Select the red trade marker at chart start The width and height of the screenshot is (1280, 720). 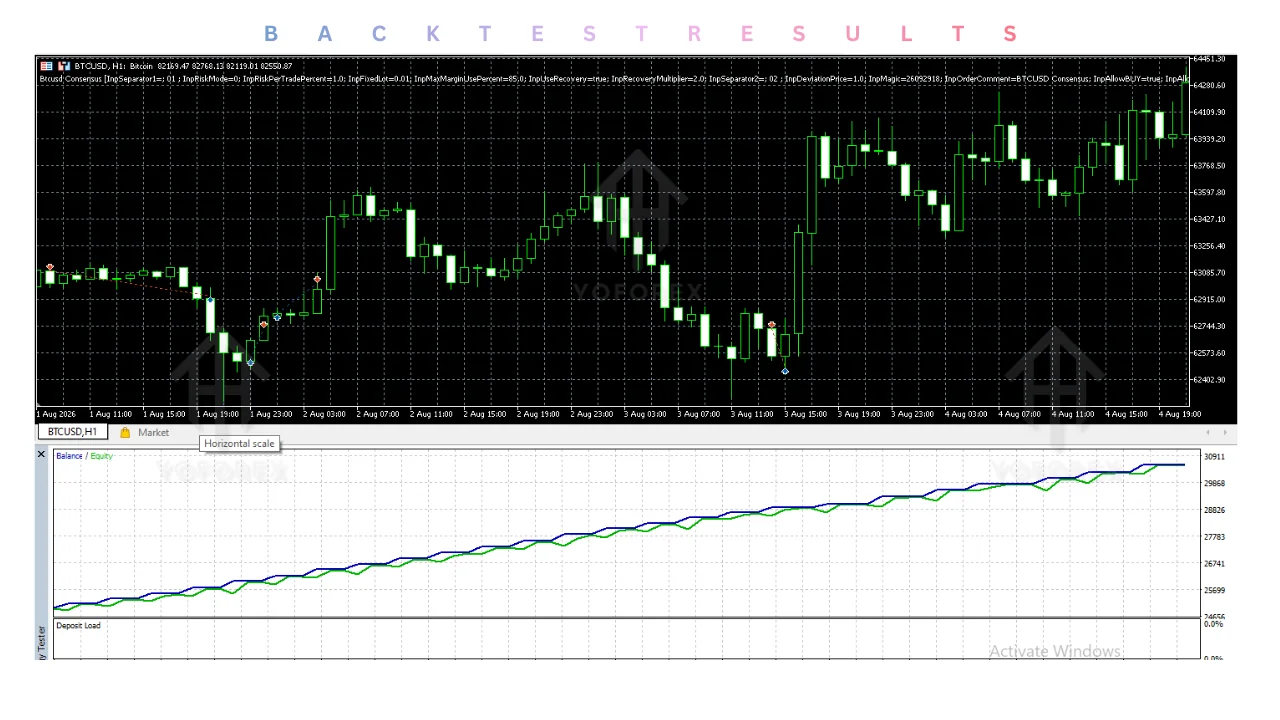point(50,267)
